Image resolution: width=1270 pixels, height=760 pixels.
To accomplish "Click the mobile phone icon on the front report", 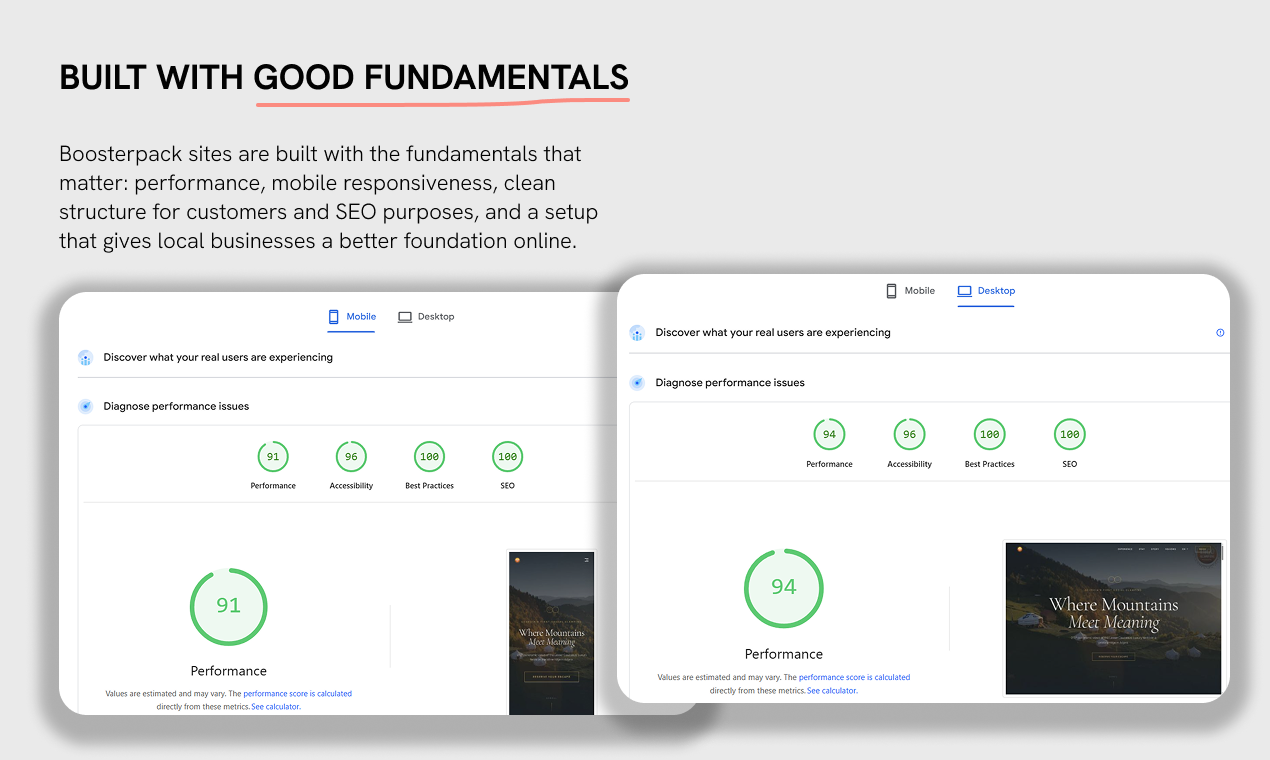I will 890,290.
